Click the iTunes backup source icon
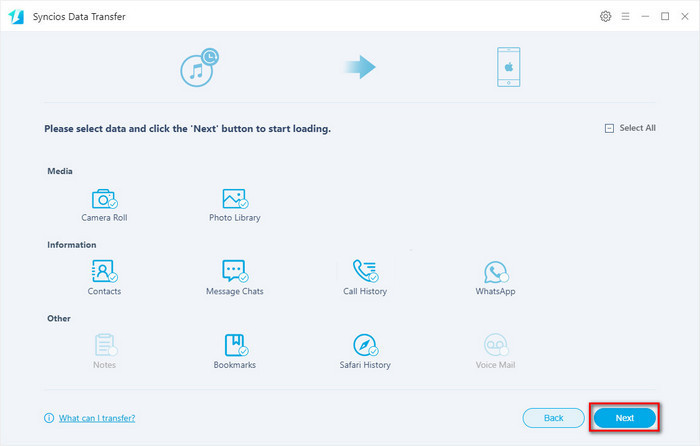 [x=199, y=67]
